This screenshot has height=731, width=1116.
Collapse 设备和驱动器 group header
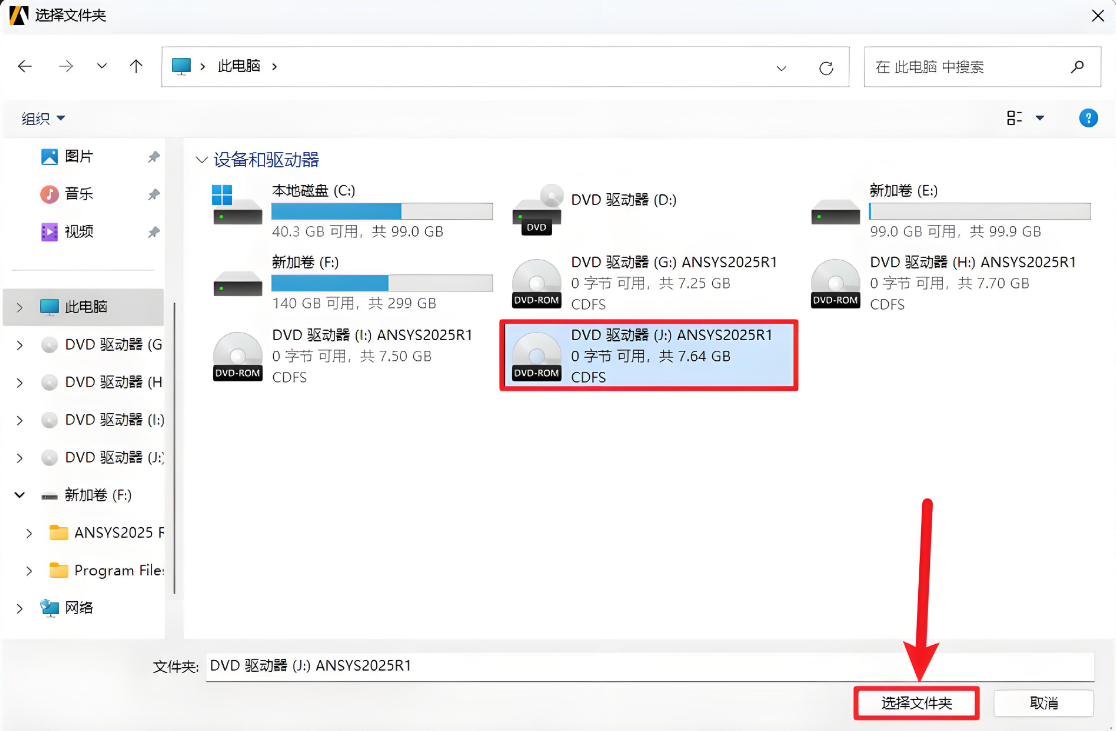pos(201,160)
